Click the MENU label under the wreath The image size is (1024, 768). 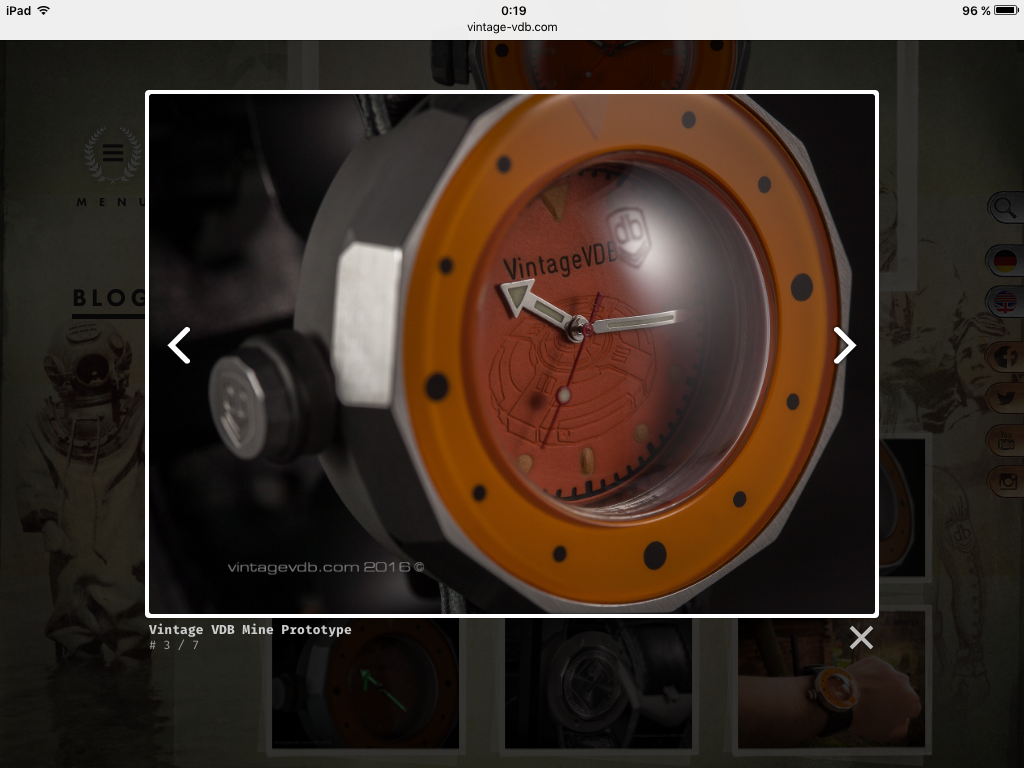point(111,202)
